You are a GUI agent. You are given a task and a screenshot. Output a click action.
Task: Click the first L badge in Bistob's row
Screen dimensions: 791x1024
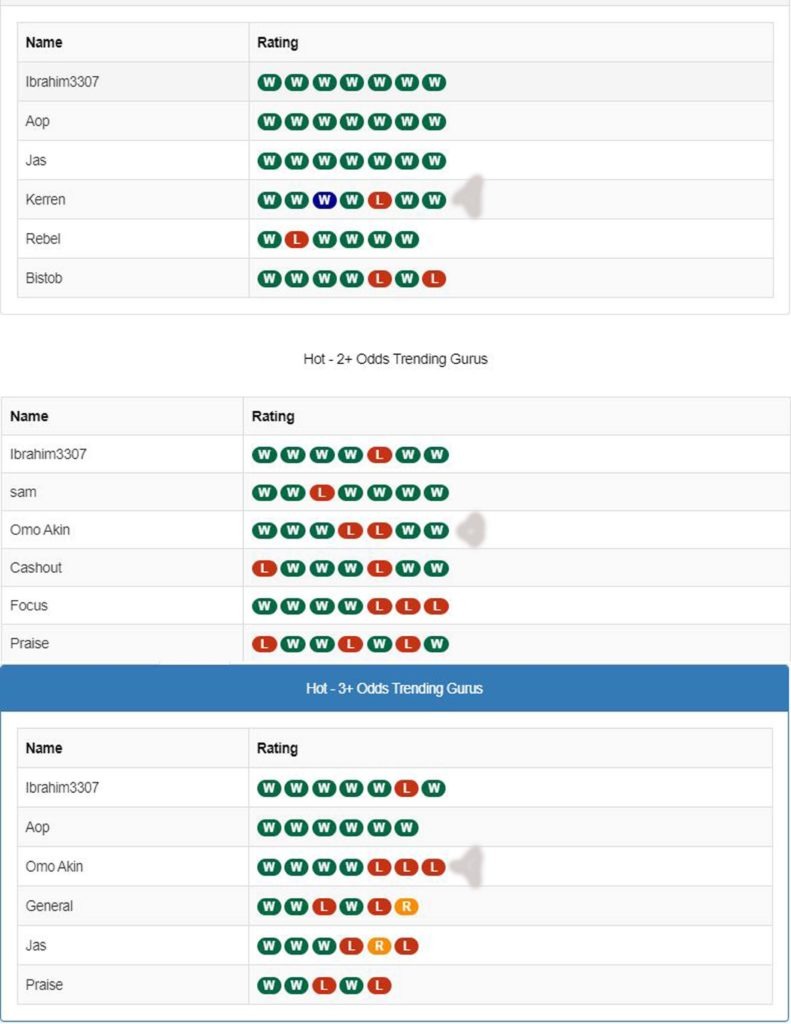pos(379,279)
